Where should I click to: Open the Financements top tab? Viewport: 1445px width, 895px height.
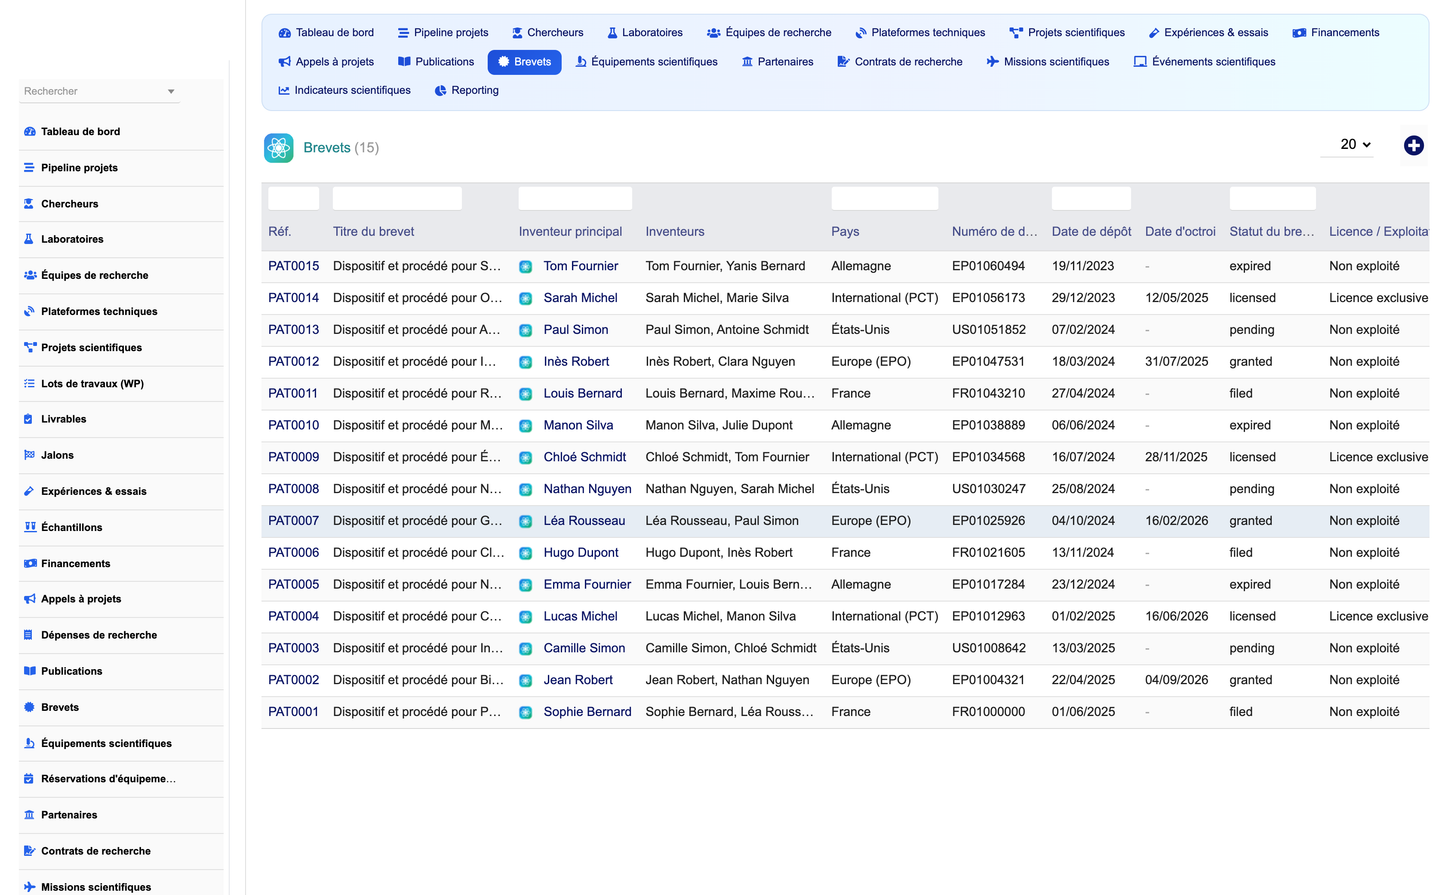(x=1336, y=33)
